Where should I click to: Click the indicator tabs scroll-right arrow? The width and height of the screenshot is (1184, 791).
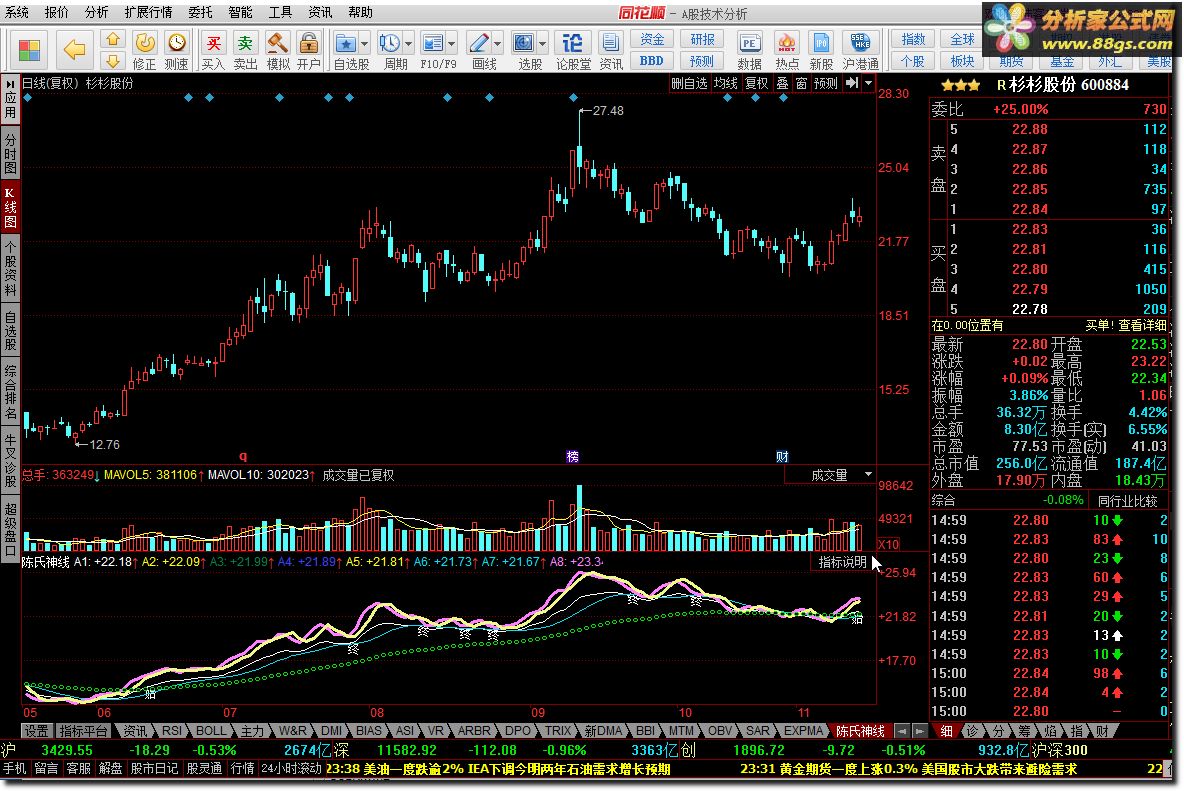click(919, 731)
